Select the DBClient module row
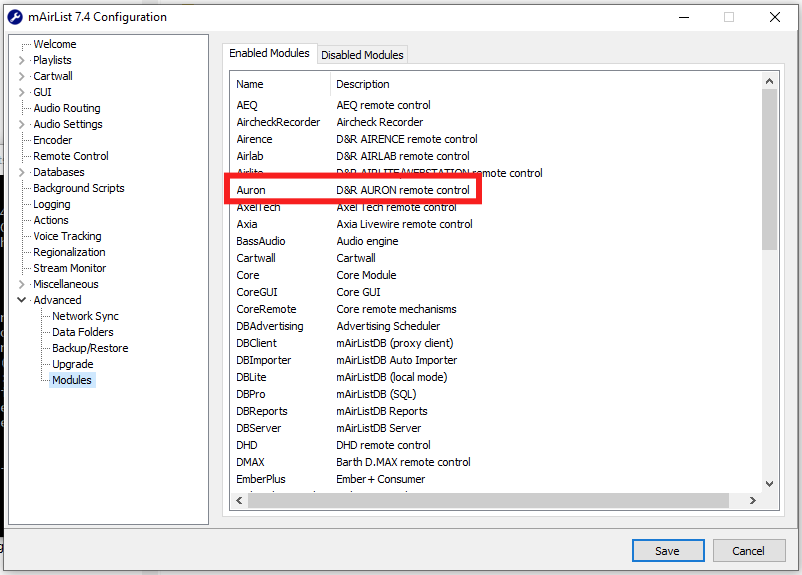802x575 pixels. pos(496,343)
